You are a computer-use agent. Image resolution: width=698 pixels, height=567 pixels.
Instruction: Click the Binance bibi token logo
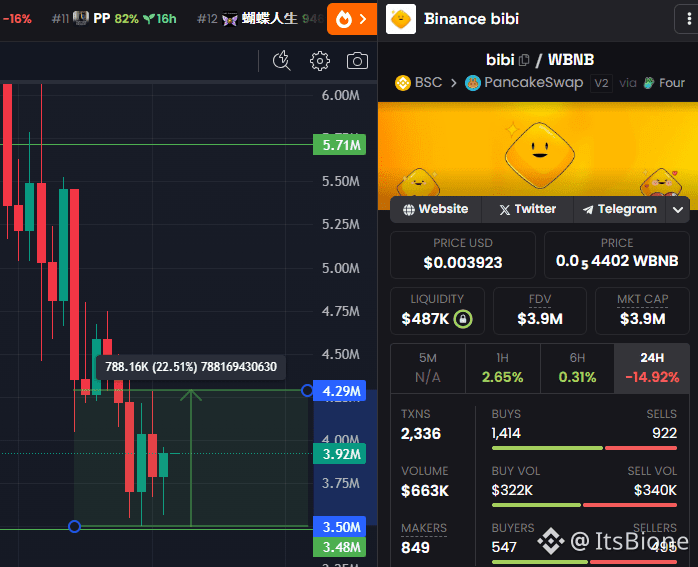pos(401,19)
